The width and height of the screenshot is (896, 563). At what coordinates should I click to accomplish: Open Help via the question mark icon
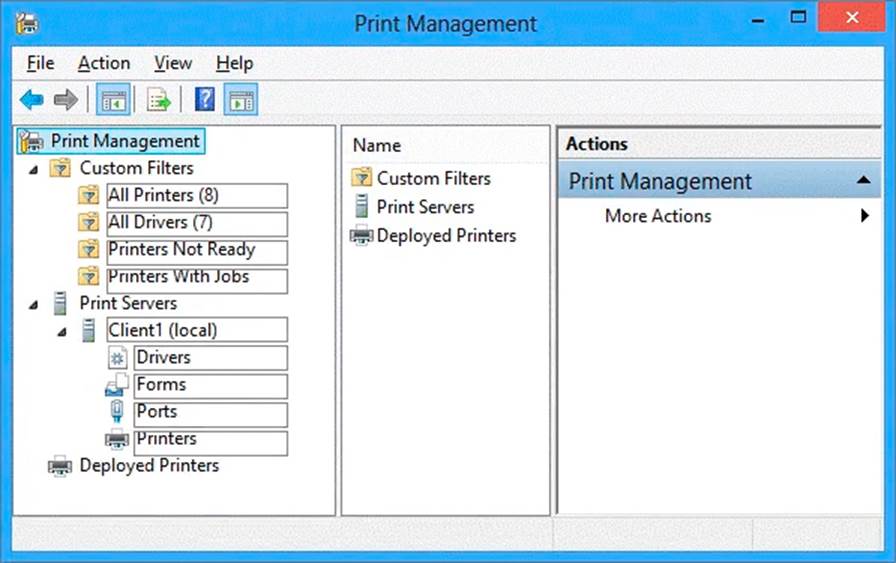pyautogui.click(x=205, y=100)
